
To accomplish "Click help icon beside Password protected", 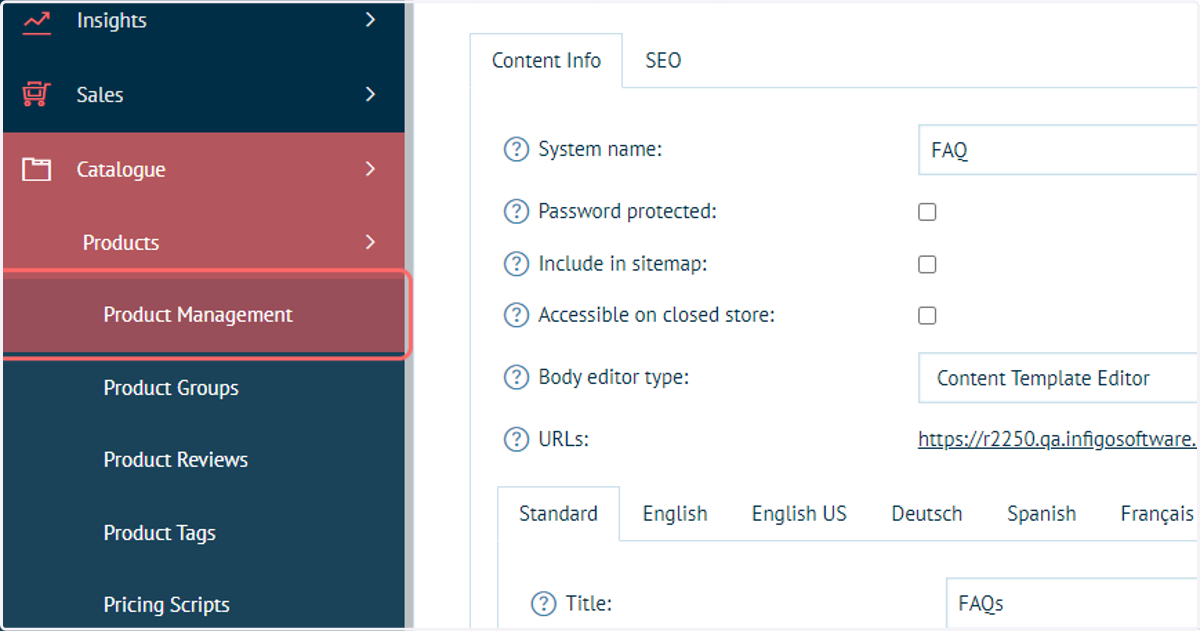I will point(516,212).
